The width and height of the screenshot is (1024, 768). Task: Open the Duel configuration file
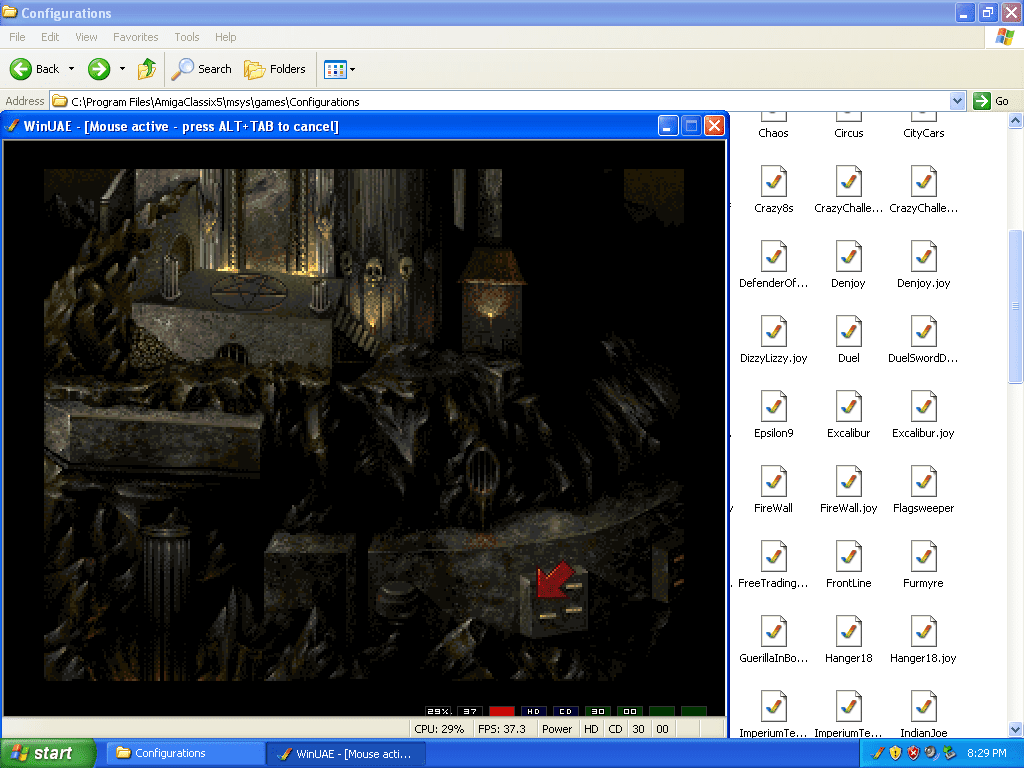pyautogui.click(x=848, y=332)
